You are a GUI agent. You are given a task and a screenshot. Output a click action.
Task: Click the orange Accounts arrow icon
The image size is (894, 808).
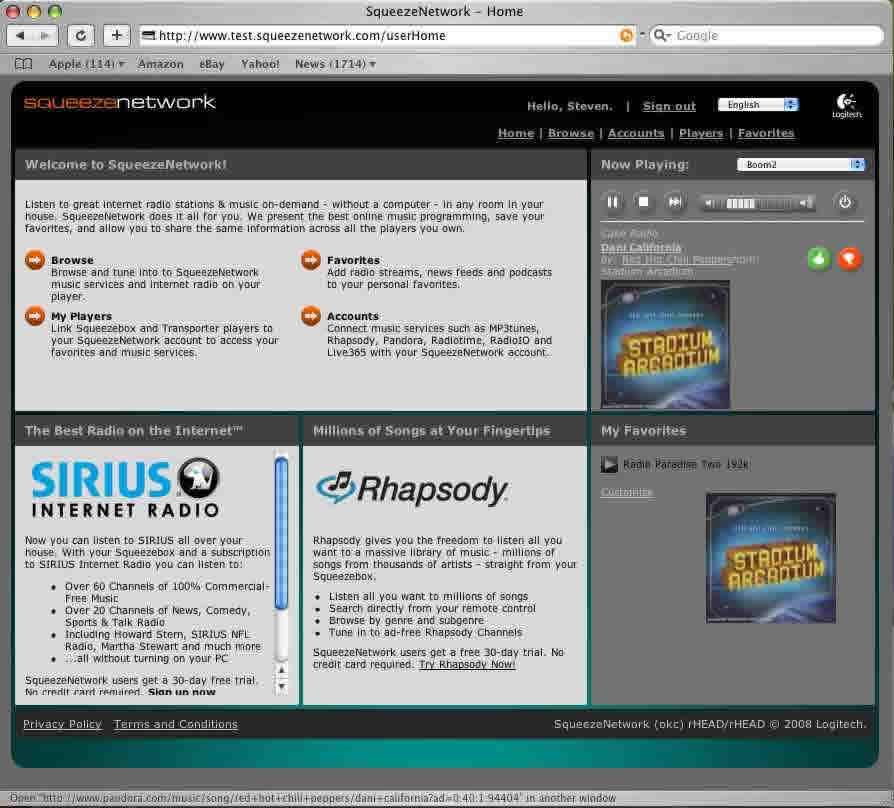311,317
